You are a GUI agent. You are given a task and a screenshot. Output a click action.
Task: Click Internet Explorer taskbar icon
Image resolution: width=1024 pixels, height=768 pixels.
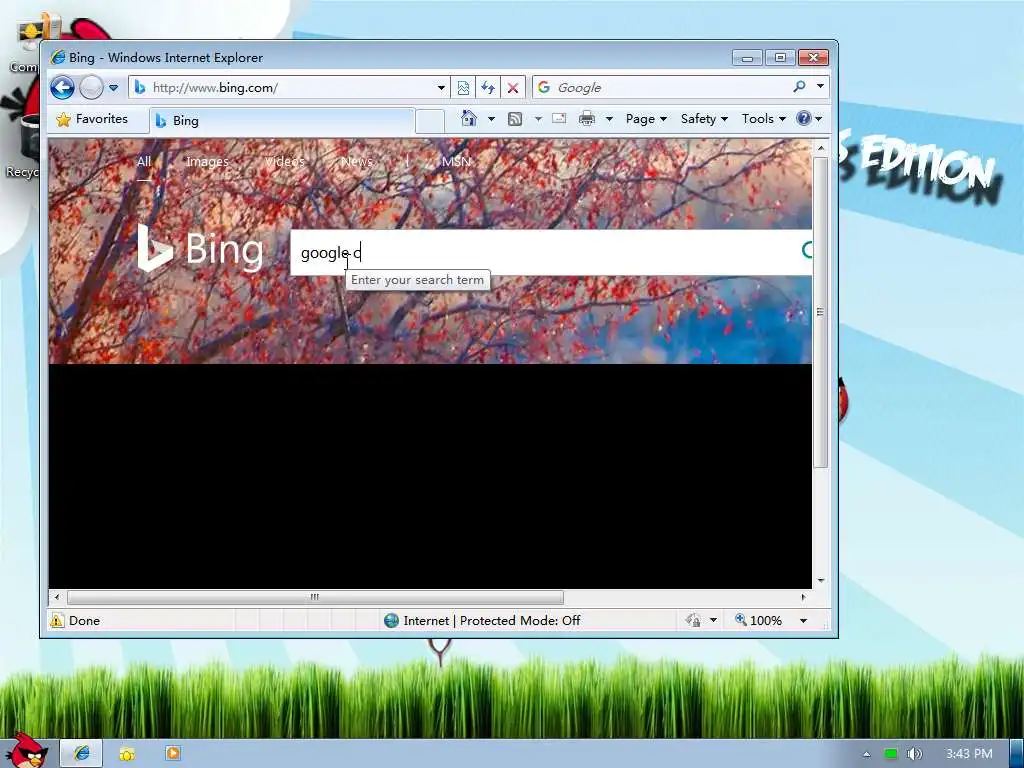pos(82,753)
